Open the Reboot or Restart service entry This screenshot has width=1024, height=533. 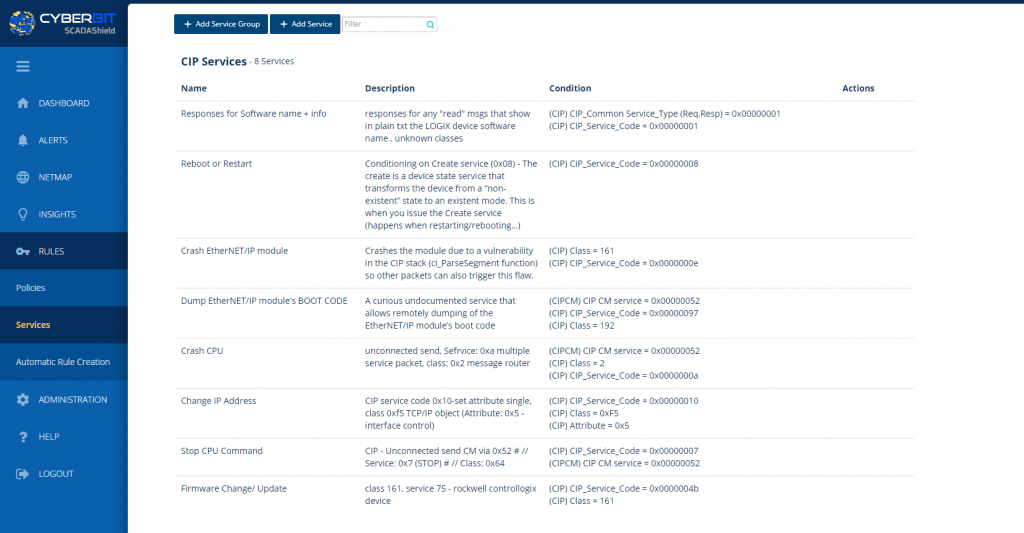point(215,163)
